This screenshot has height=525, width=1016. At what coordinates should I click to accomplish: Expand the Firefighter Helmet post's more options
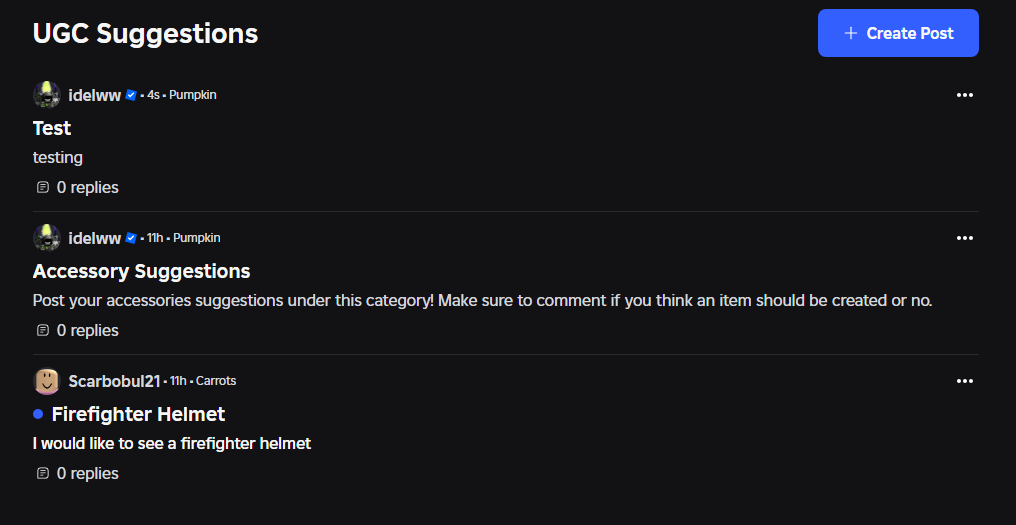pyautogui.click(x=964, y=381)
